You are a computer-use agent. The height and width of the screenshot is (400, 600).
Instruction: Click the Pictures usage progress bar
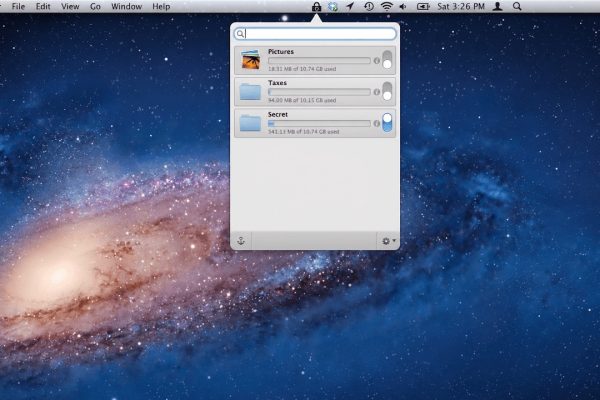[x=319, y=60]
